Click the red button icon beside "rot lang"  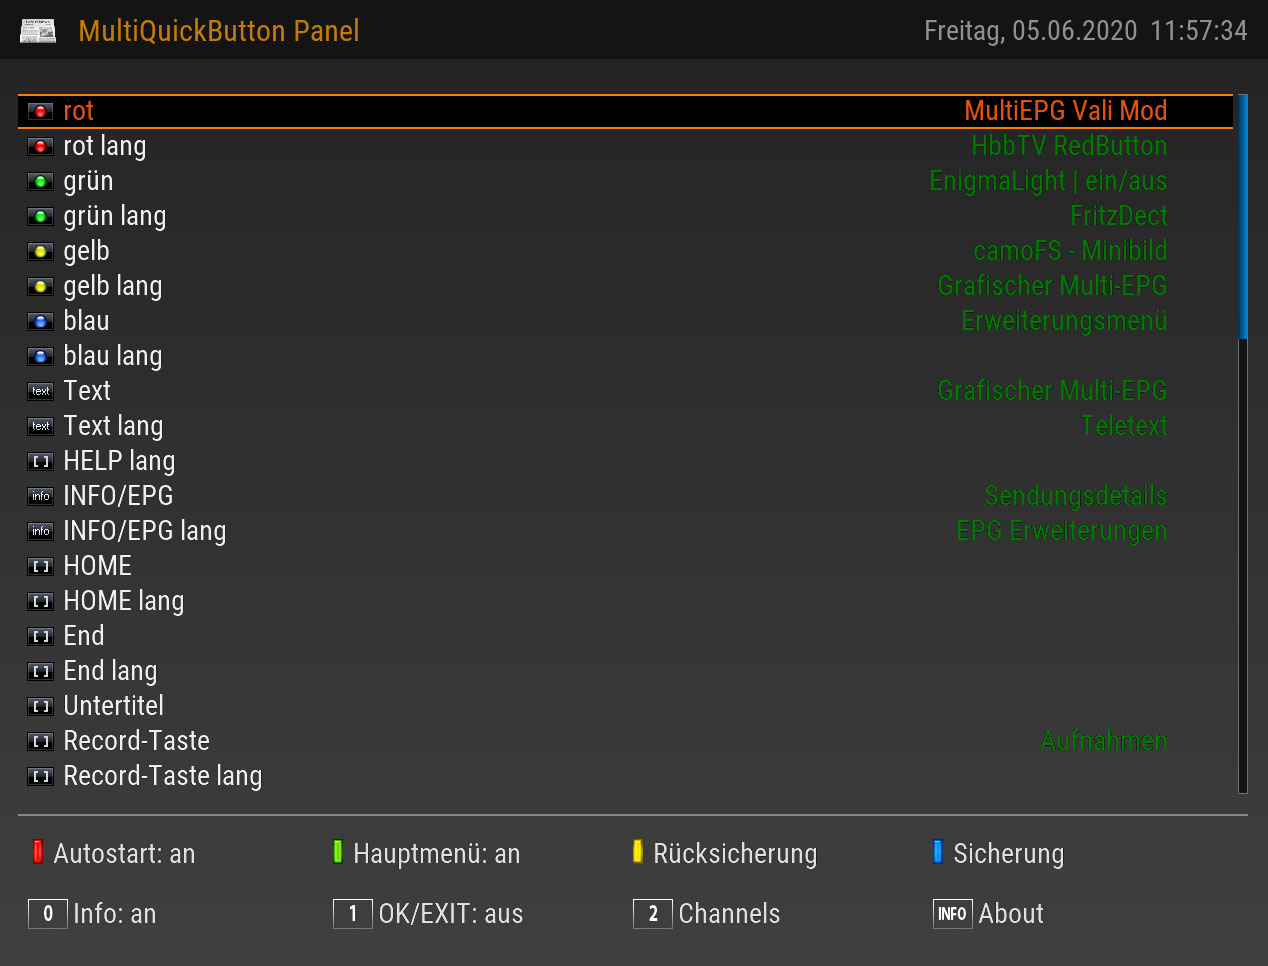(x=40, y=147)
